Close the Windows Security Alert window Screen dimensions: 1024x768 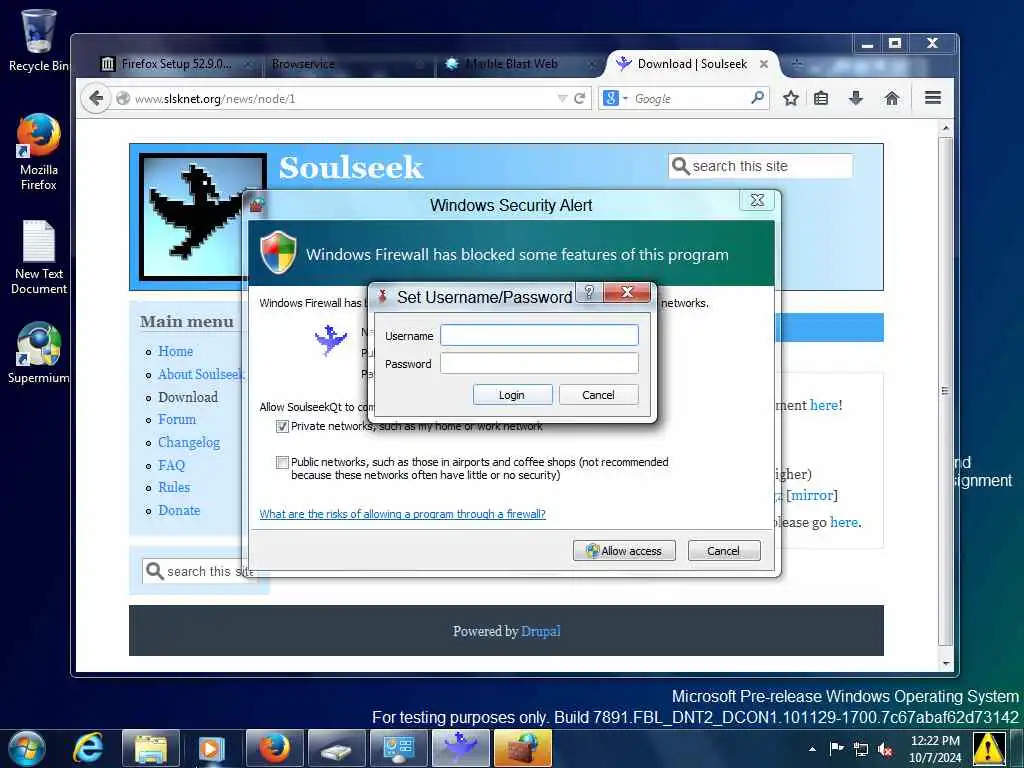pyautogui.click(x=758, y=200)
